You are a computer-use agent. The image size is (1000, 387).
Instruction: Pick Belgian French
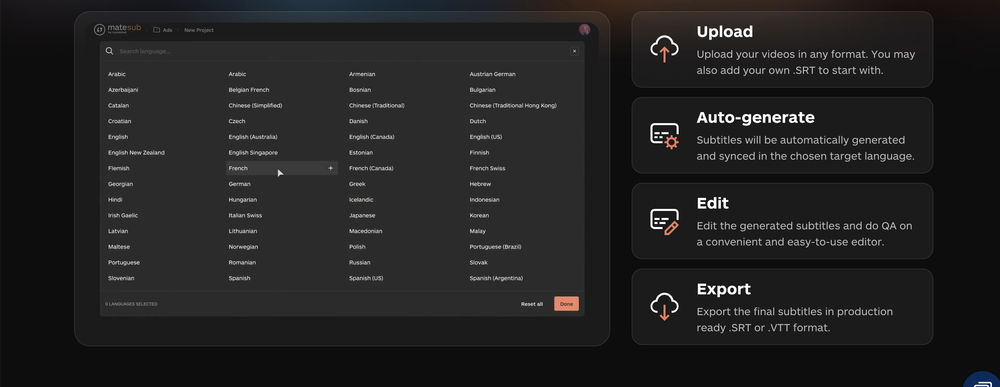tap(249, 90)
